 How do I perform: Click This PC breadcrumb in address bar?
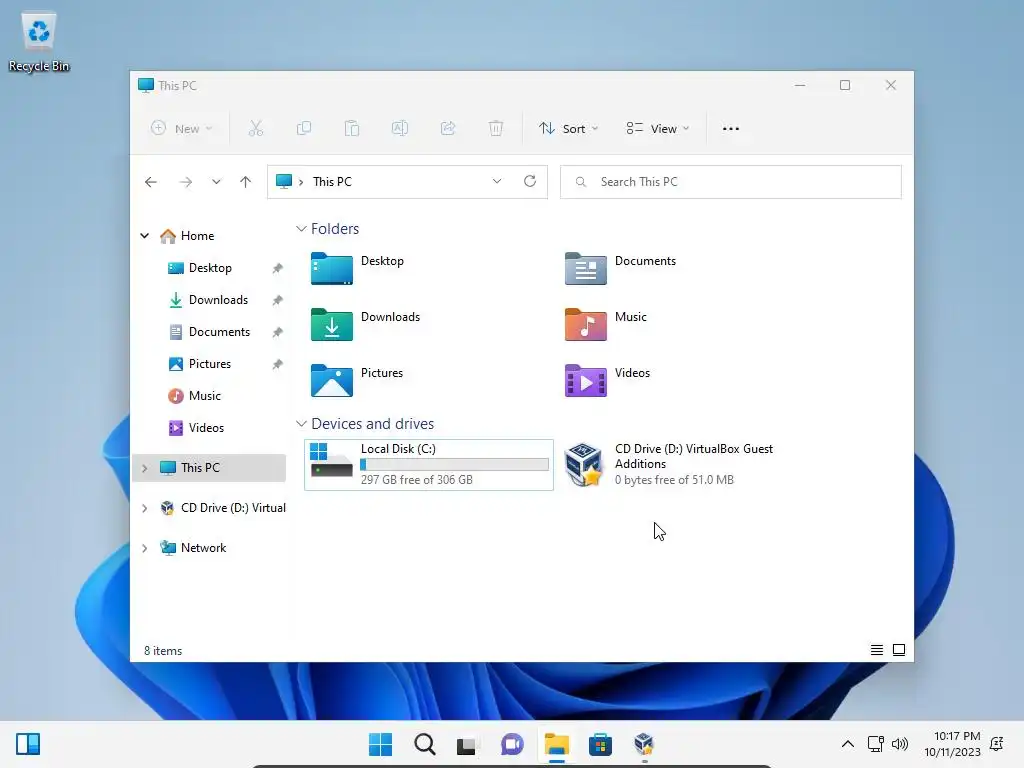332,182
